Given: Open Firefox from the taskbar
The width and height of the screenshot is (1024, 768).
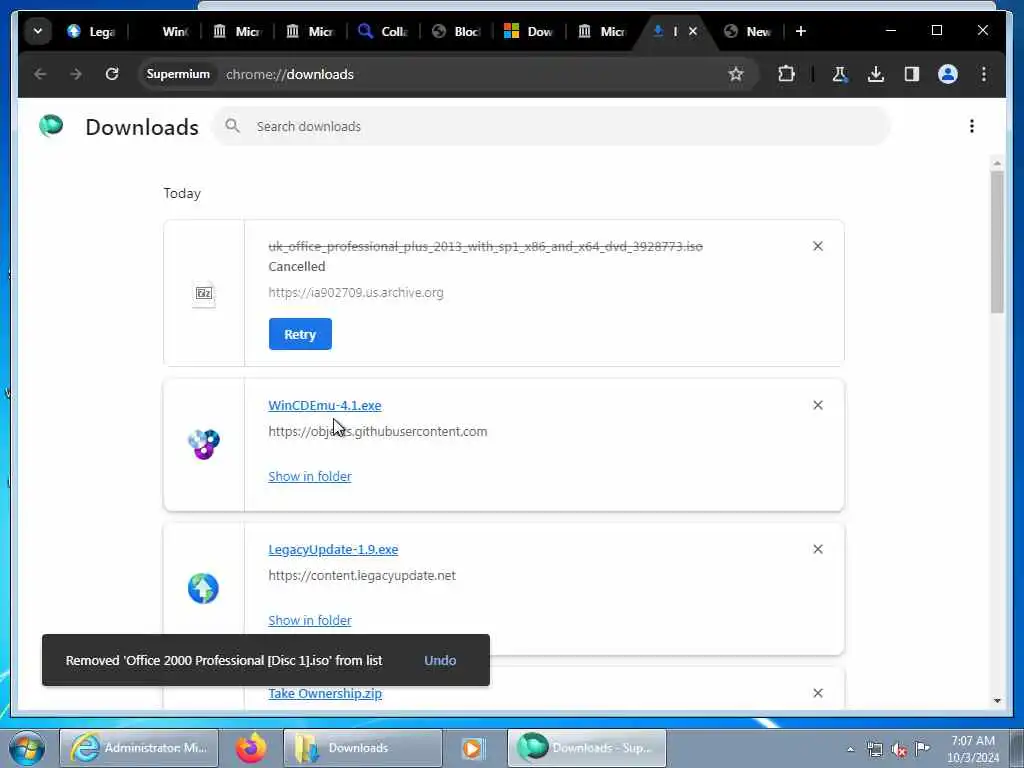Looking at the screenshot, I should [x=251, y=748].
